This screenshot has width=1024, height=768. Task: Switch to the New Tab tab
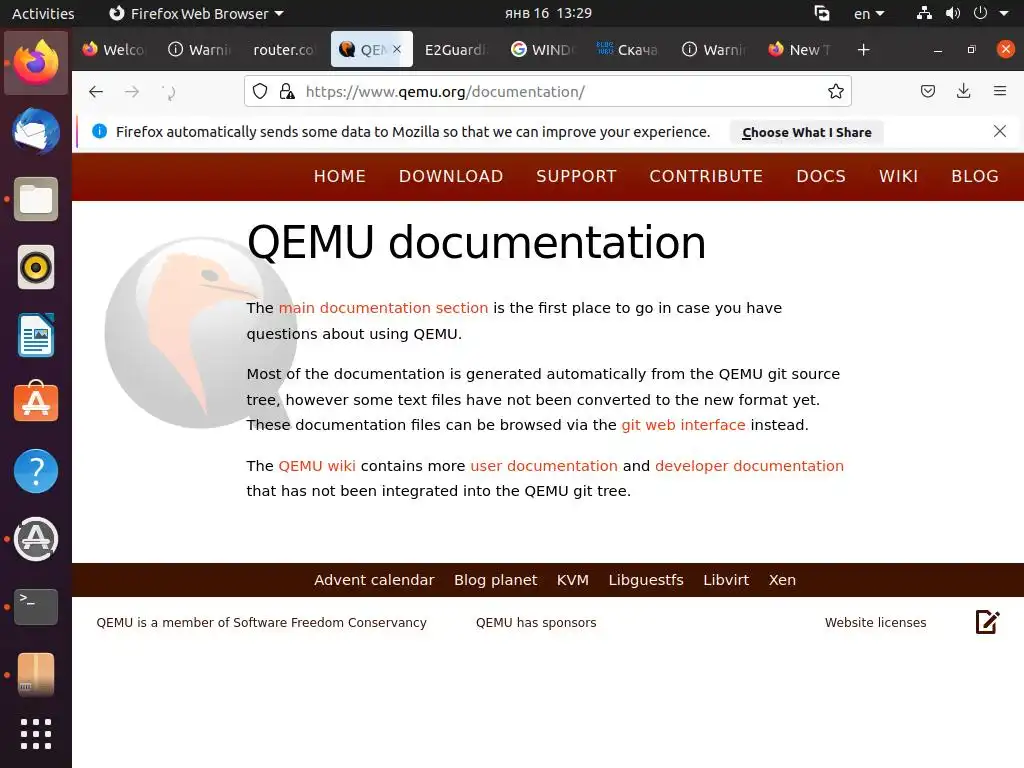799,50
